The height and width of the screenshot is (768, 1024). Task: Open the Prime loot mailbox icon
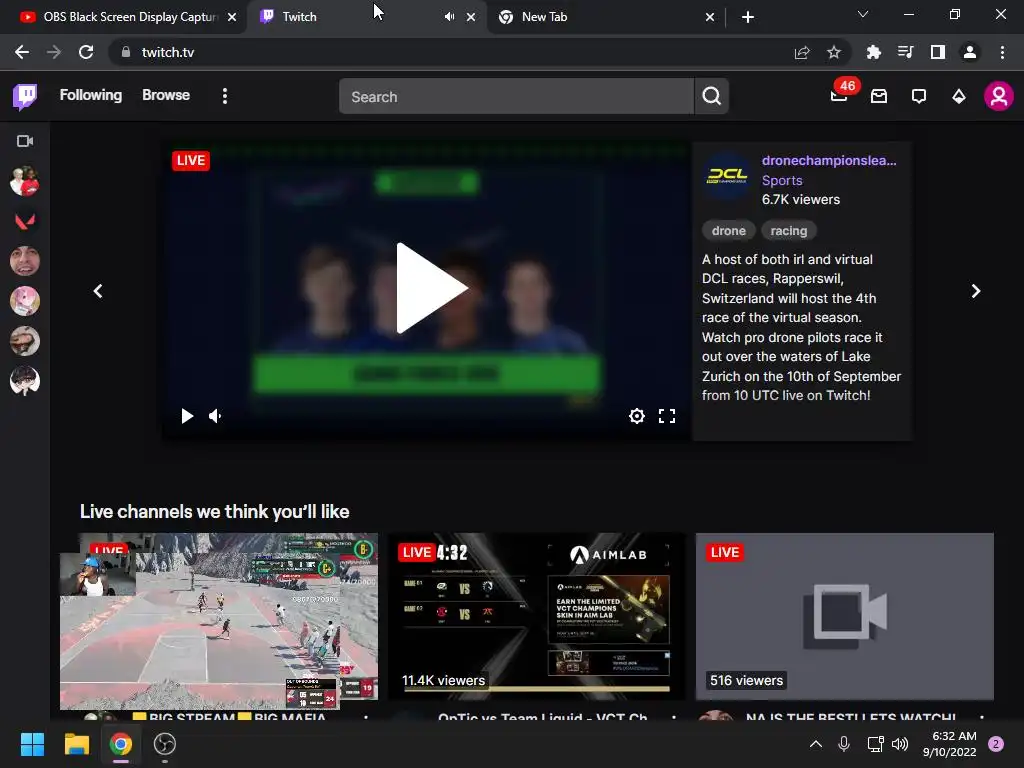[x=879, y=97]
